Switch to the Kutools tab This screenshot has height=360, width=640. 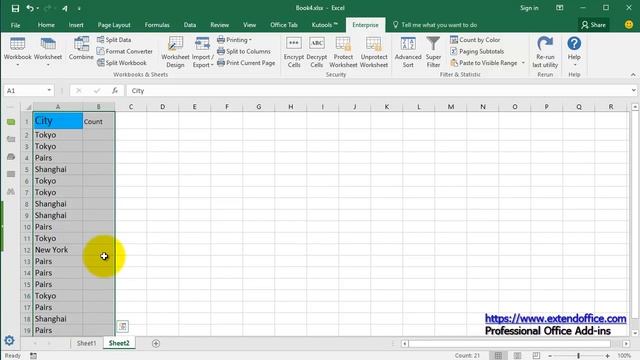[x=324, y=25]
